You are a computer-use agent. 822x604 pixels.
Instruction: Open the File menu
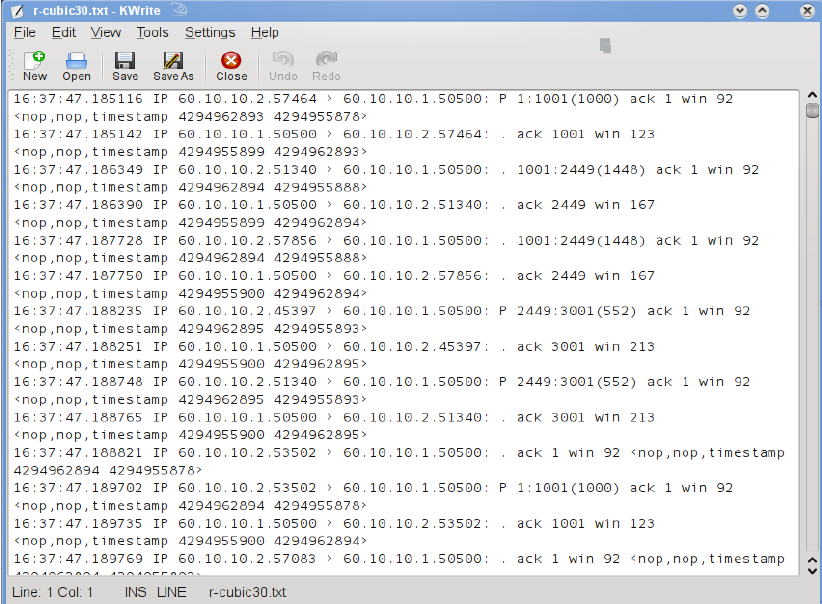(x=24, y=32)
